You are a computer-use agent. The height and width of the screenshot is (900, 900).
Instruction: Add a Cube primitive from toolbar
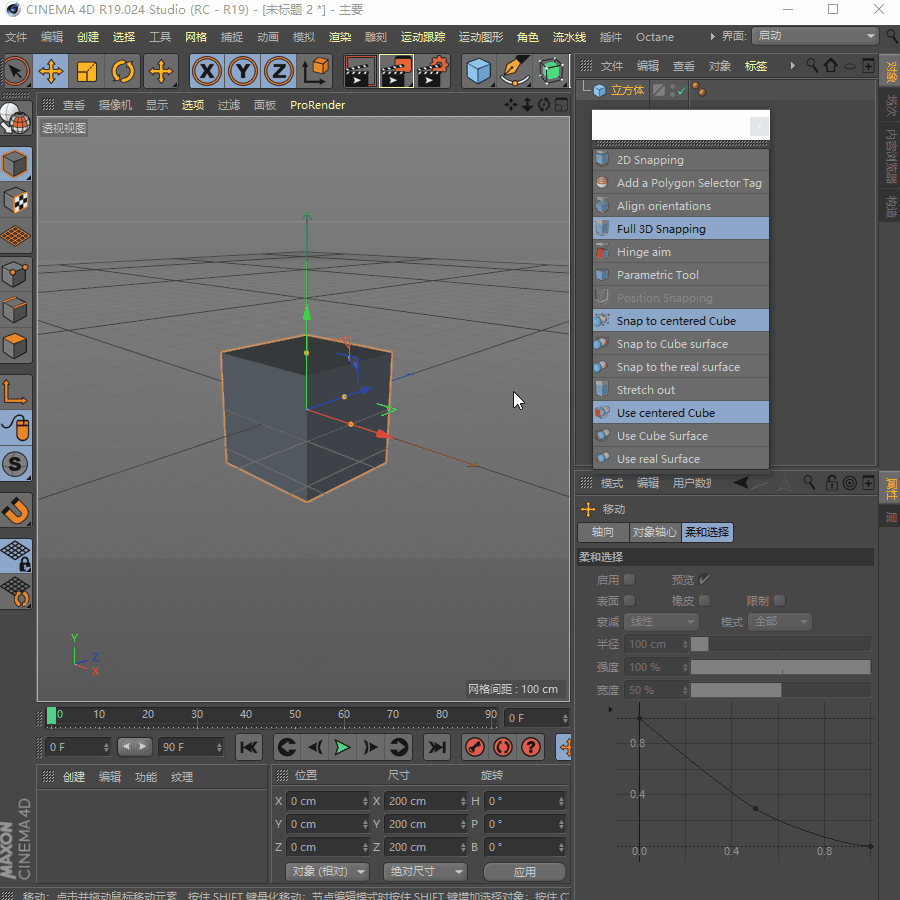(x=480, y=71)
